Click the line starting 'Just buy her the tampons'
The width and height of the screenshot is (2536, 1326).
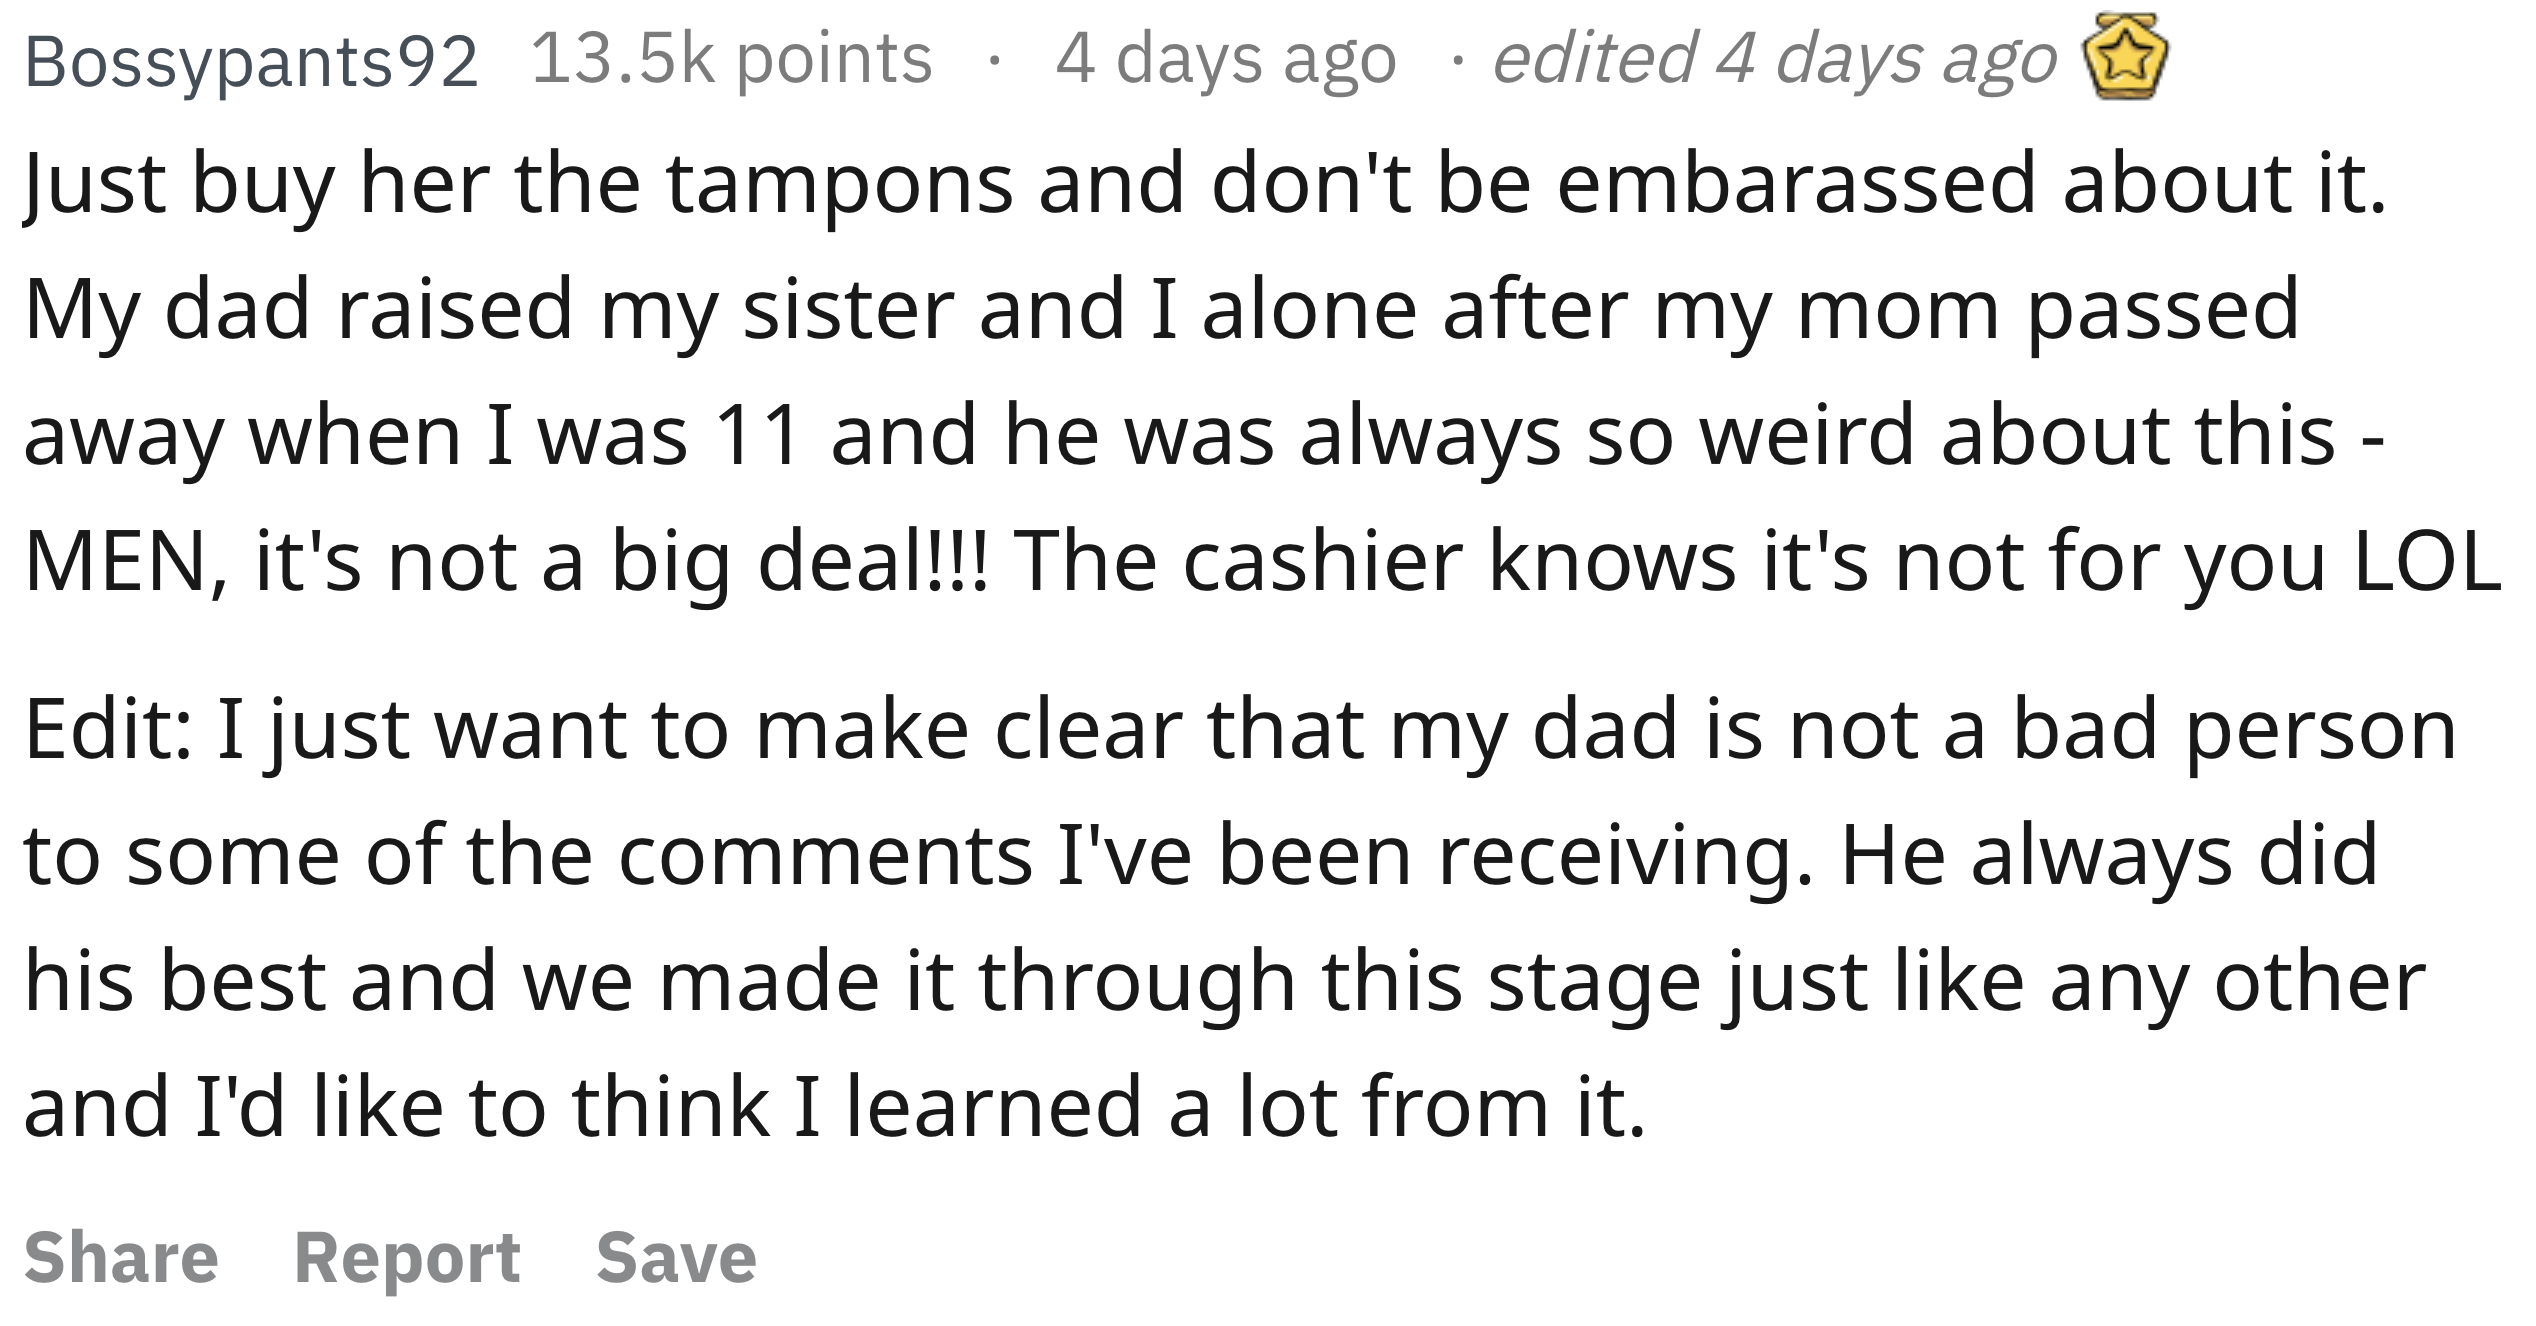click(x=1205, y=185)
